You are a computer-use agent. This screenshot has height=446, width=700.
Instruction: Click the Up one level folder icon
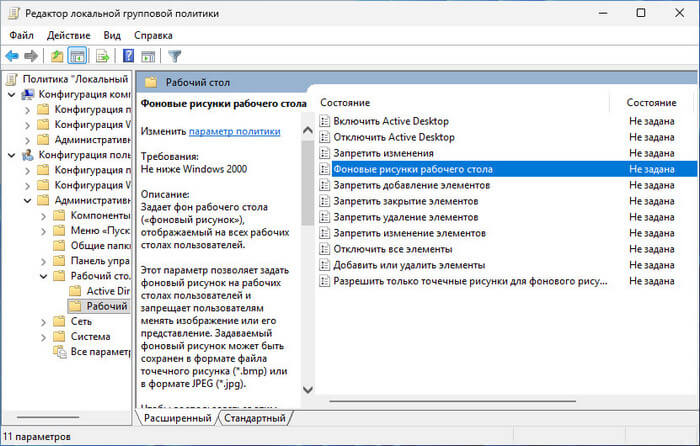pos(58,56)
